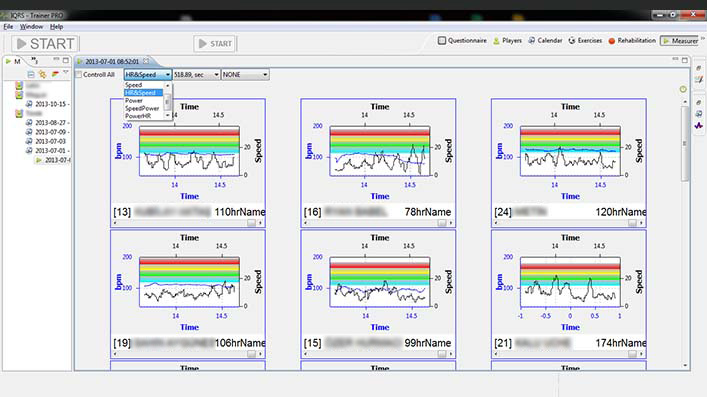
Task: Click the down arrow of the dropdown list scrollbar
Action: 168,115
